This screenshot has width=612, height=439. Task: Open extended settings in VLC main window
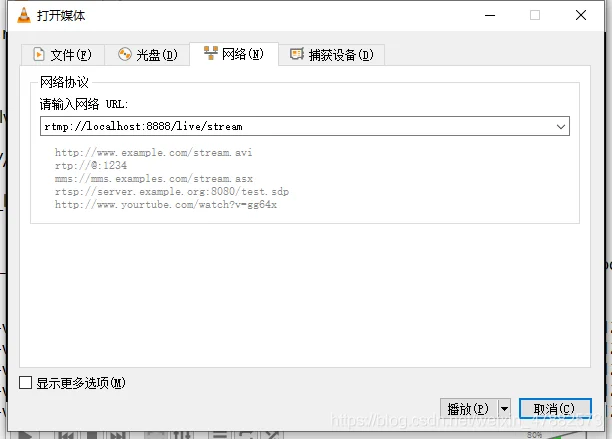(182, 435)
